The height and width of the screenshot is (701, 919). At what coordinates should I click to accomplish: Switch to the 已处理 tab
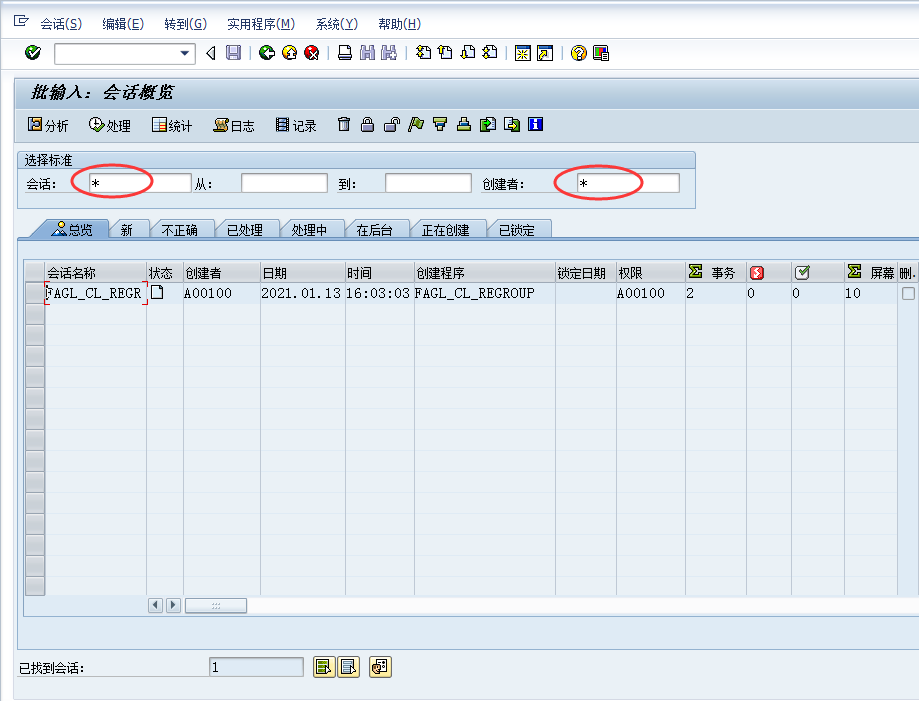coord(244,230)
